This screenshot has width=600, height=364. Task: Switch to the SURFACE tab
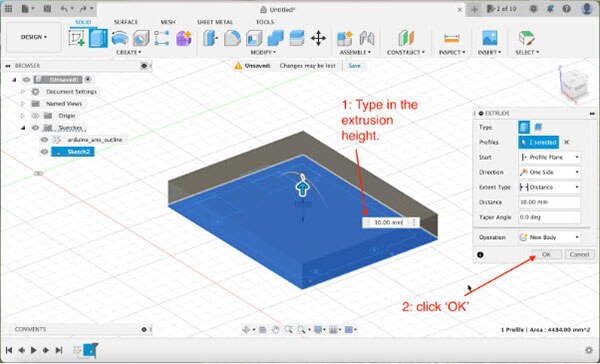[126, 22]
